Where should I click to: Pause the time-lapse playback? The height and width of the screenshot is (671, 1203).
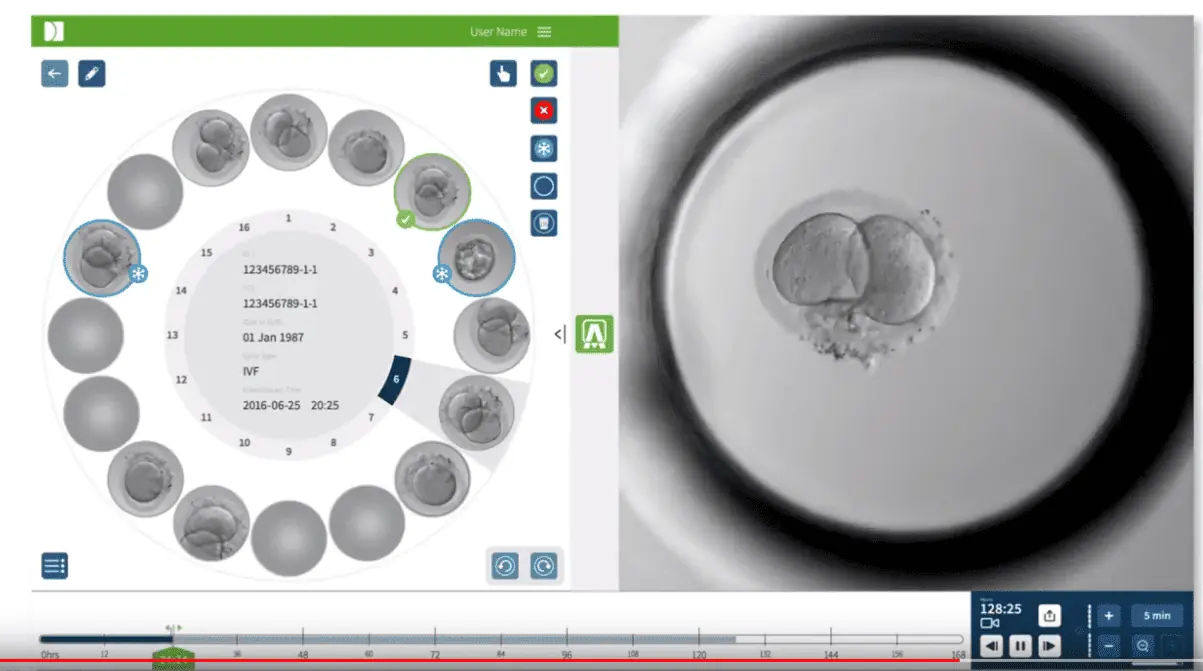(x=1020, y=646)
